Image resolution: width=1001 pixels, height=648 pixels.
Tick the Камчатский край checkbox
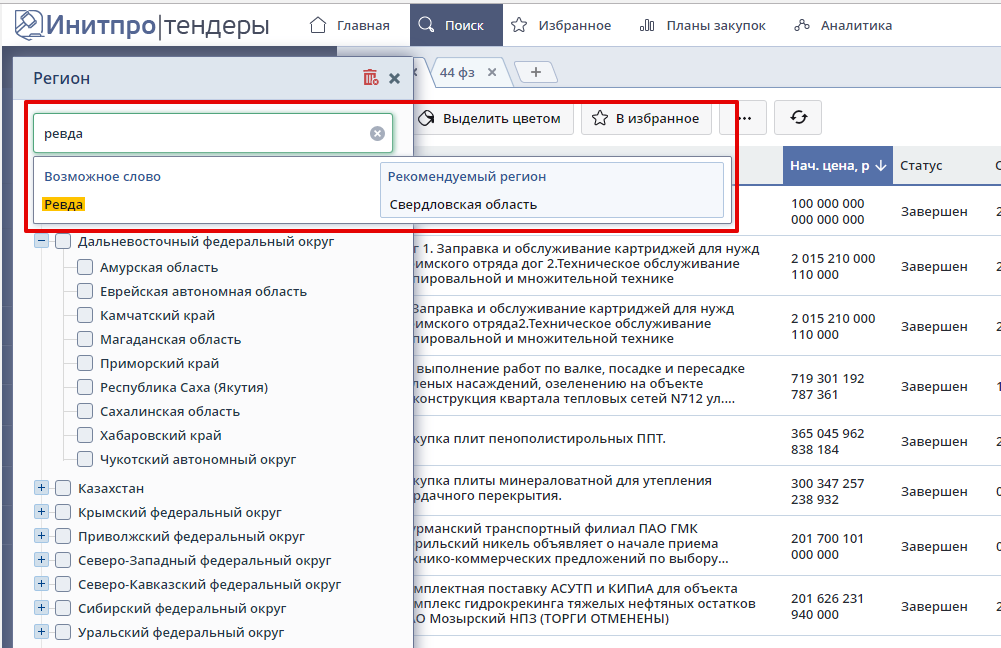[85, 315]
